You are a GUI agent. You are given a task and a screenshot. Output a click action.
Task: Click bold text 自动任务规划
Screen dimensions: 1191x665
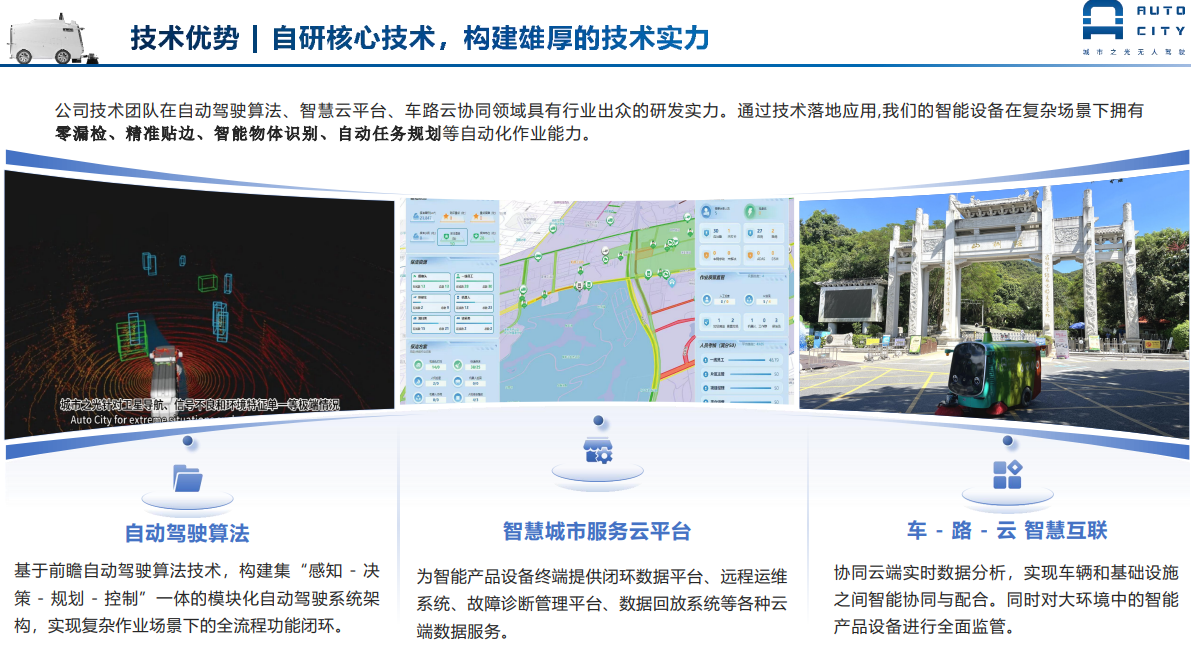pos(390,134)
